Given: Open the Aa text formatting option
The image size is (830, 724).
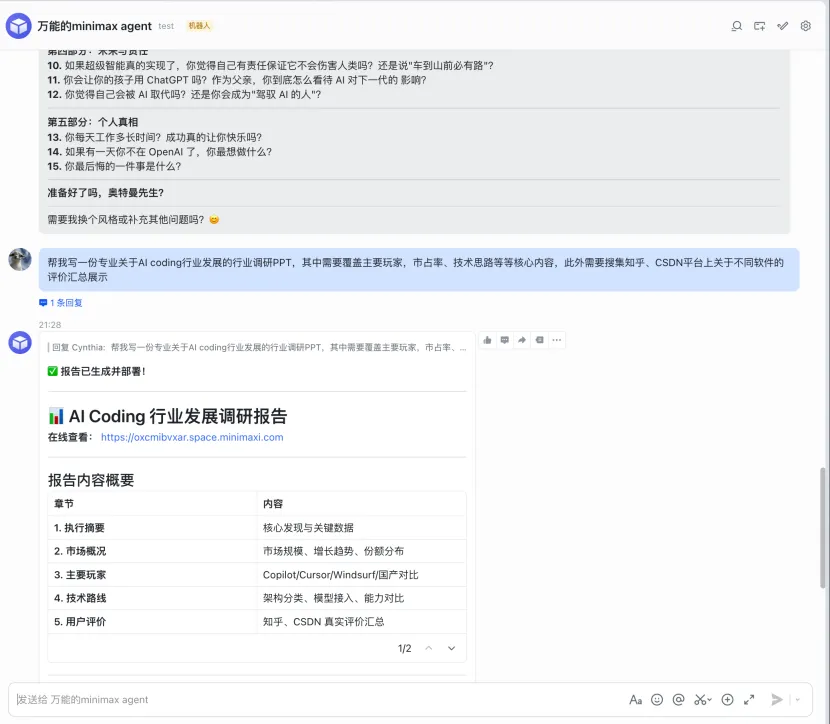Looking at the screenshot, I should (636, 699).
